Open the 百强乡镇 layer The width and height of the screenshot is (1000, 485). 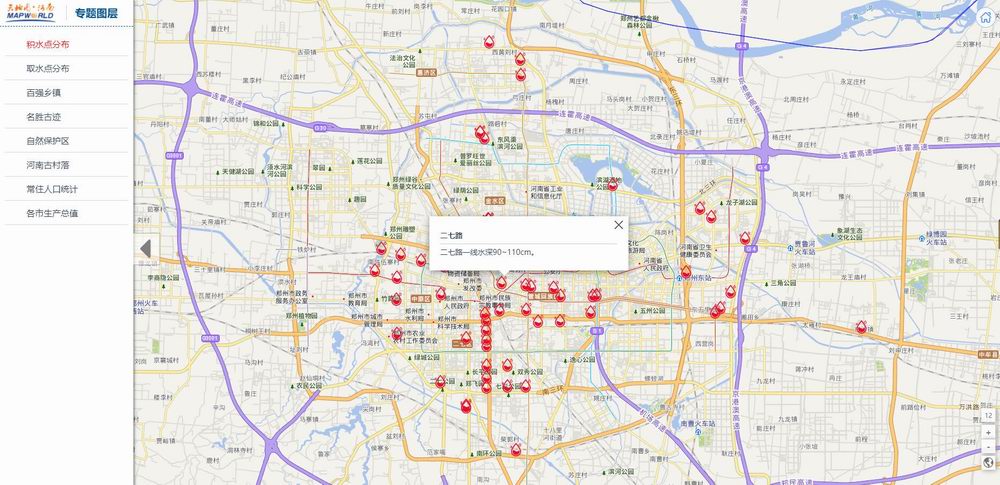pos(43,92)
